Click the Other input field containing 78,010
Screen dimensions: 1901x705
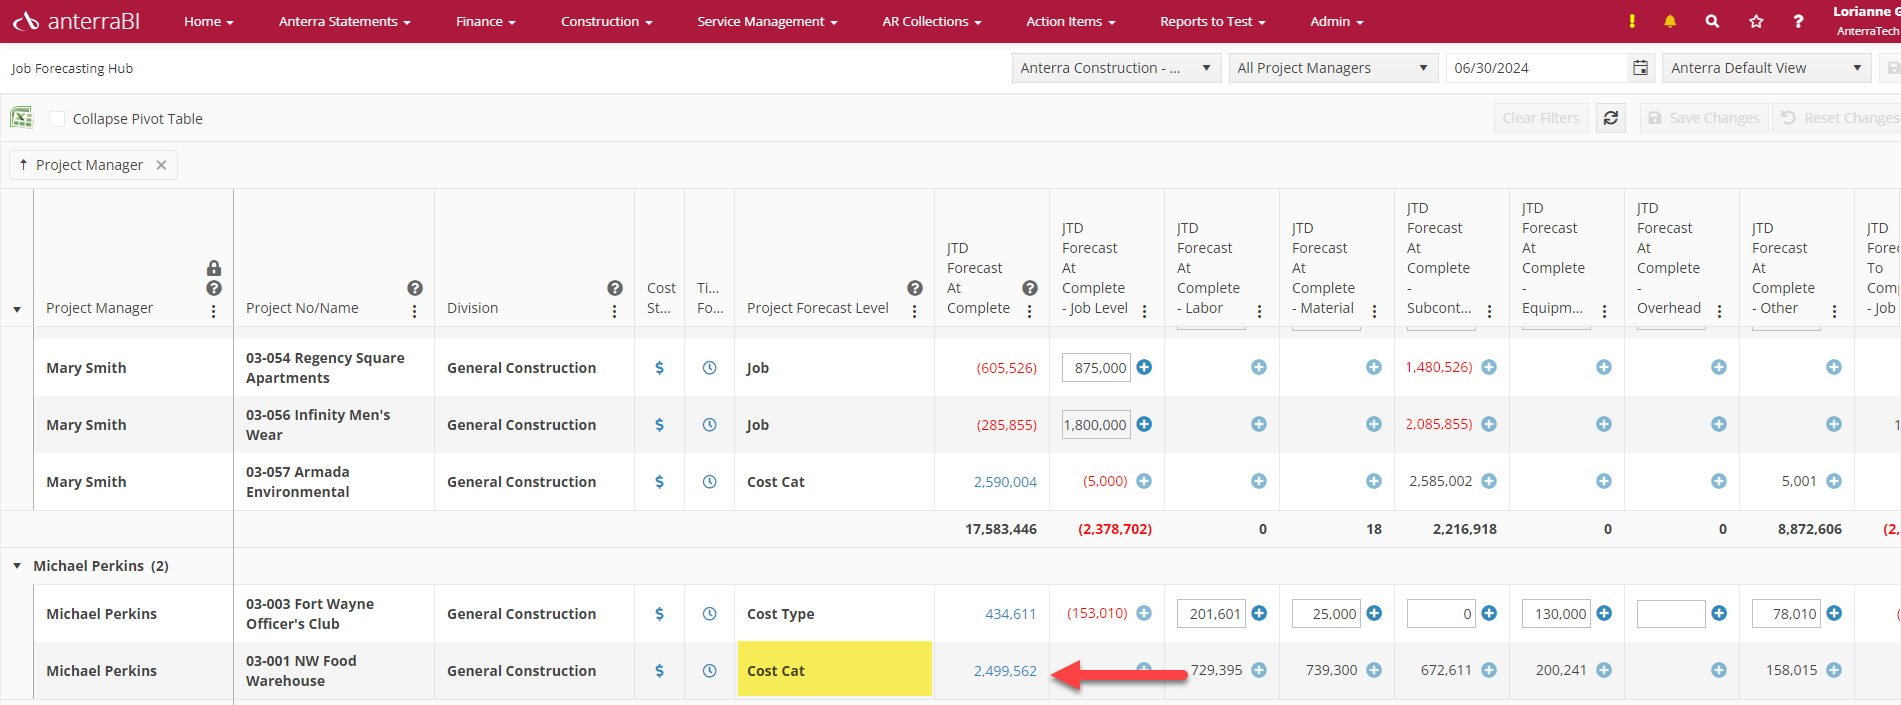point(1786,614)
